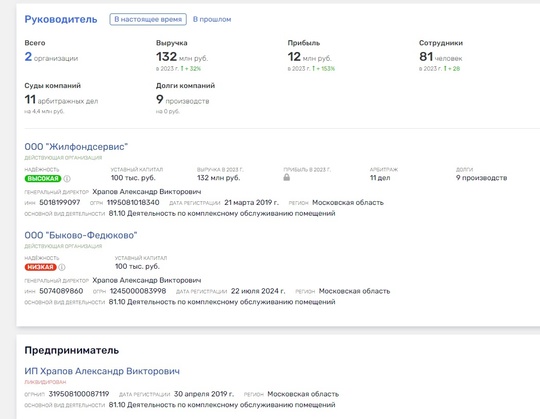540x419 pixels.
Task: Click the +28 employees growth indicator
Action: 452,69
